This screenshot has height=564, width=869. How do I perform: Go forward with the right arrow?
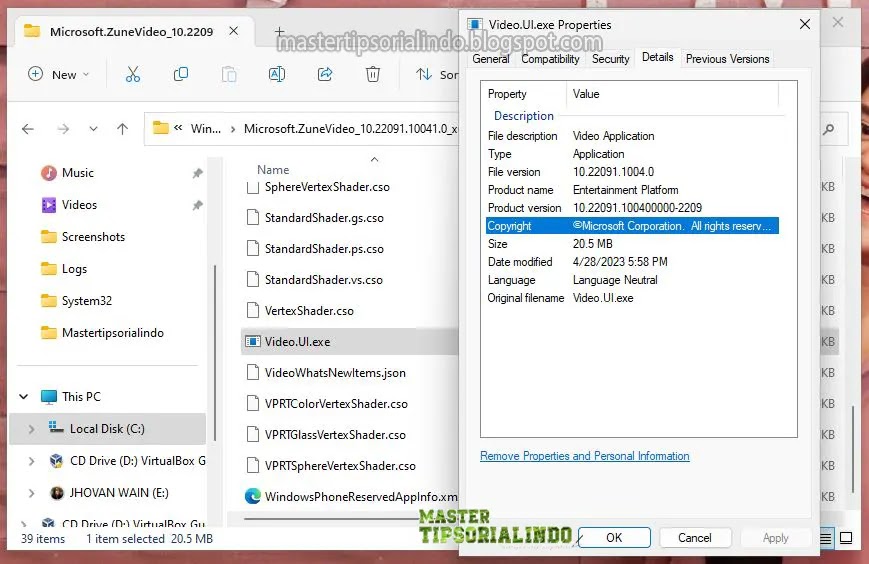[63, 129]
